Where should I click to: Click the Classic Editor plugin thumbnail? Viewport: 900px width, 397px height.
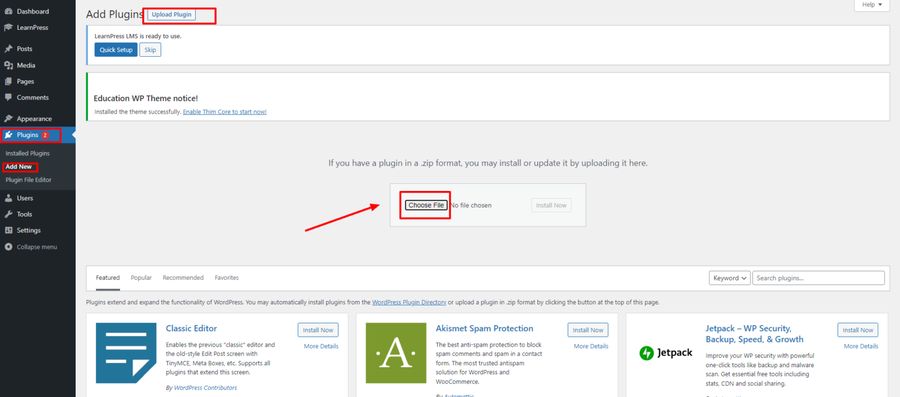pos(126,353)
